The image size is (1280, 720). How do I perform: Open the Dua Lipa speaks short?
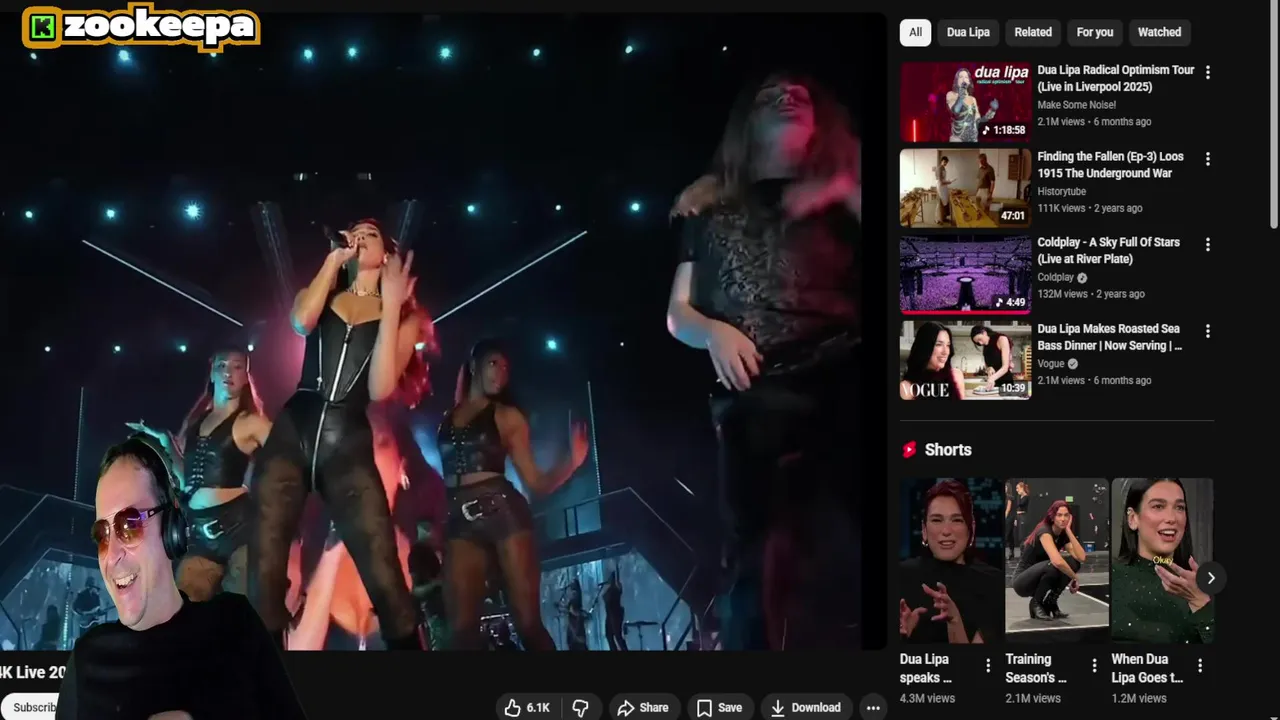[950, 560]
